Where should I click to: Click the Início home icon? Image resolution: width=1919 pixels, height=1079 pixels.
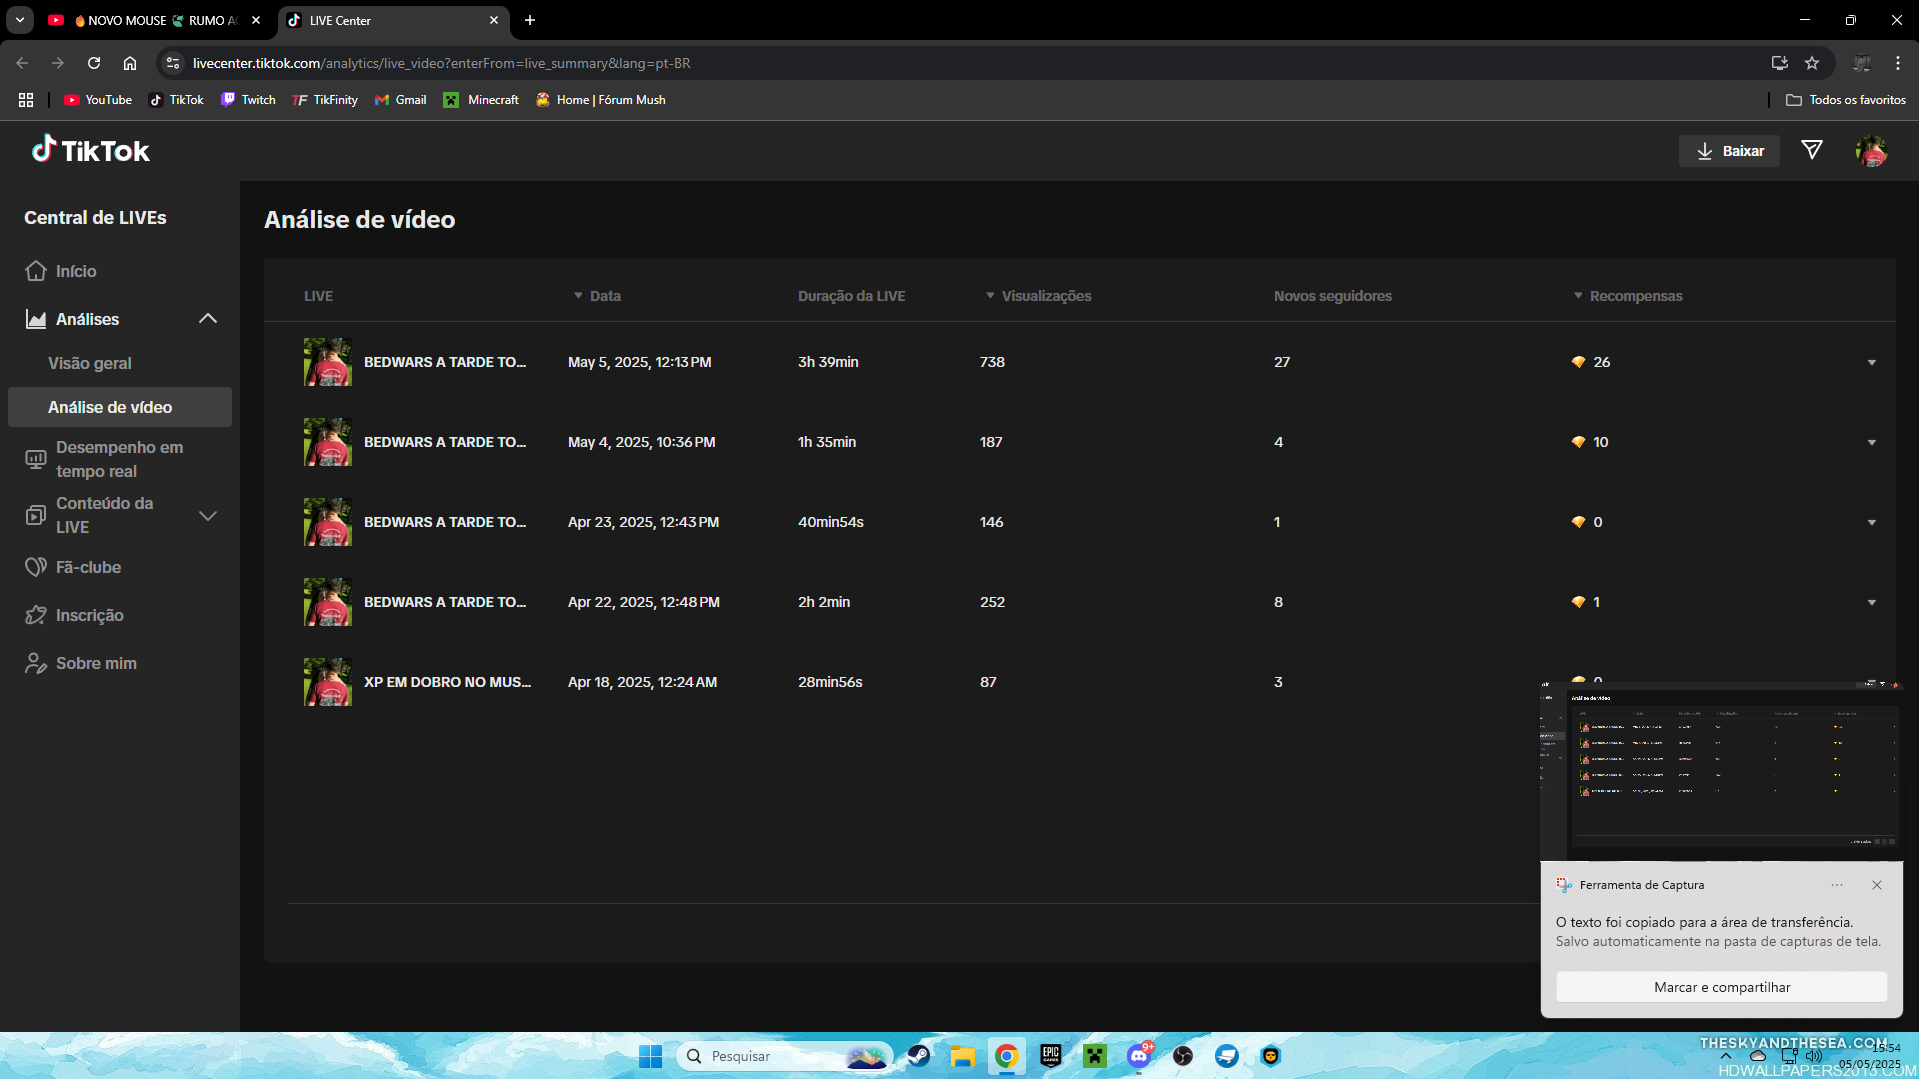tap(36, 271)
